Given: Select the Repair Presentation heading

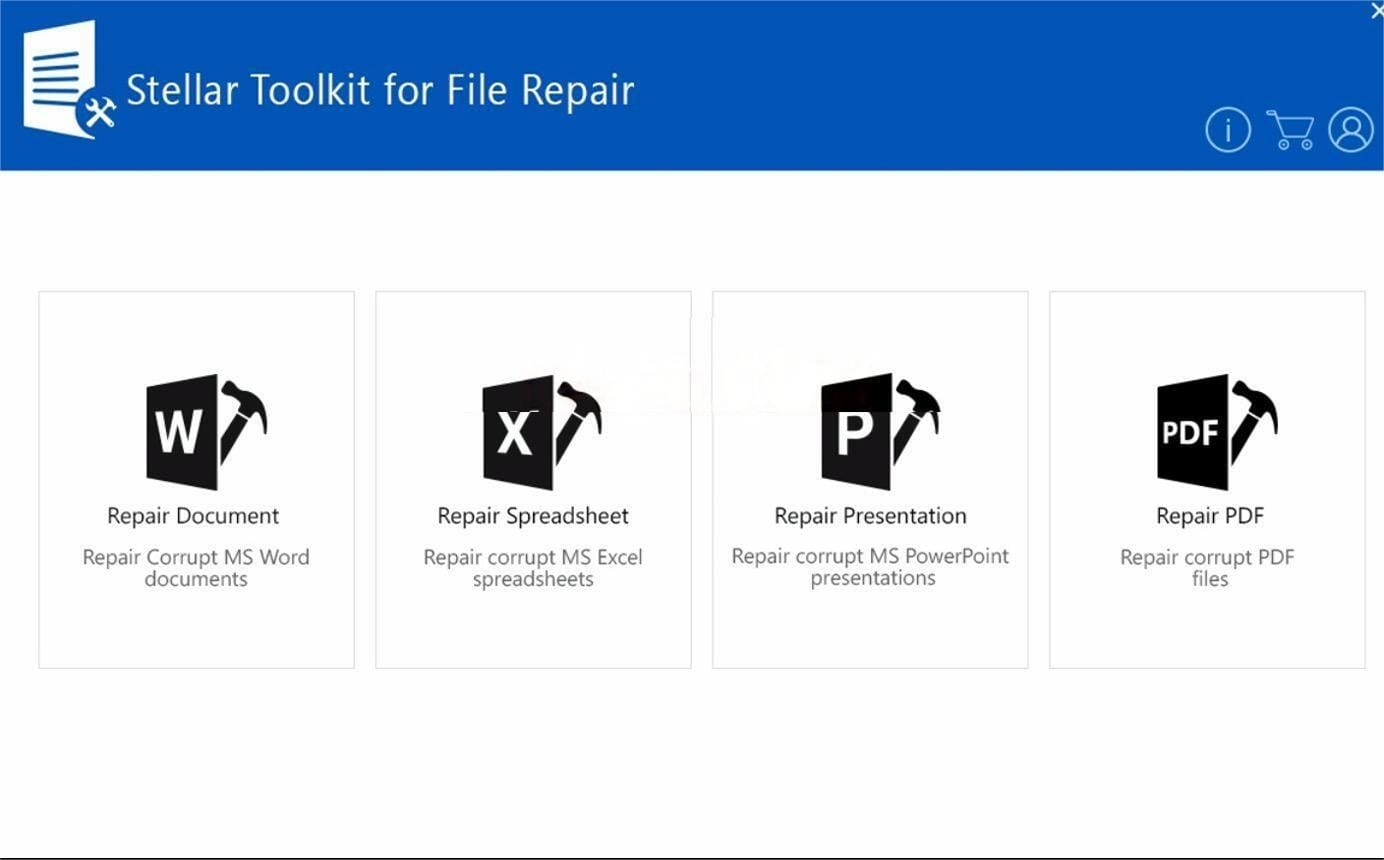Looking at the screenshot, I should click(x=870, y=516).
